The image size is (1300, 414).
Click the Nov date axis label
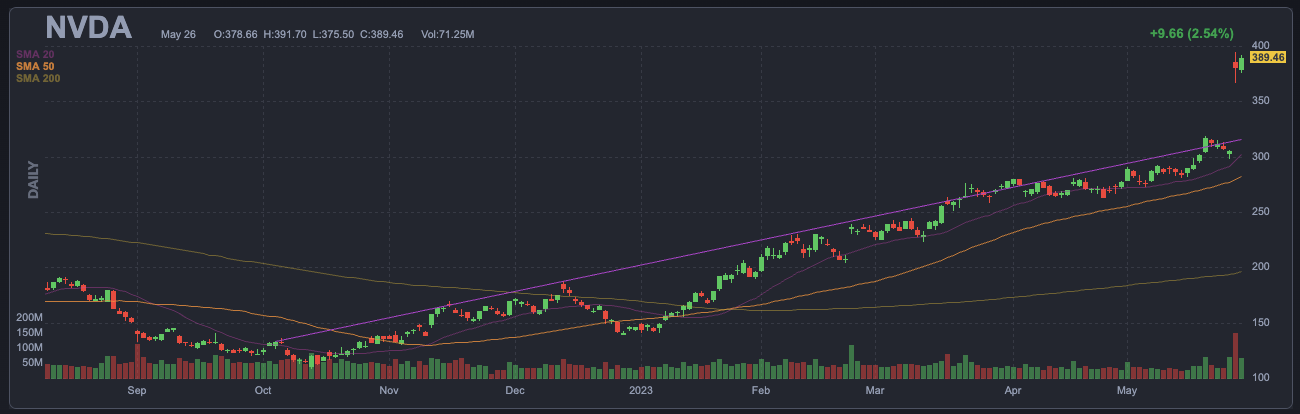[389, 391]
